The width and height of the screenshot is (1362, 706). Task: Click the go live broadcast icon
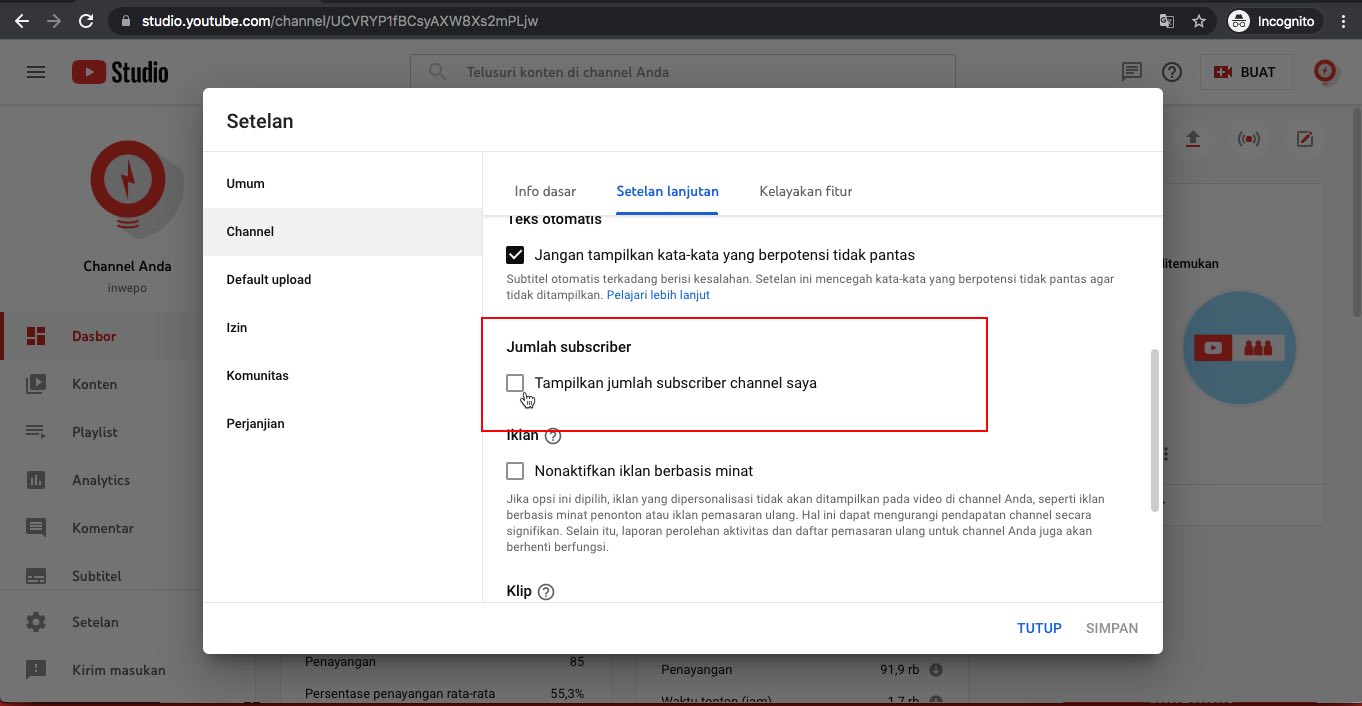[x=1248, y=139]
